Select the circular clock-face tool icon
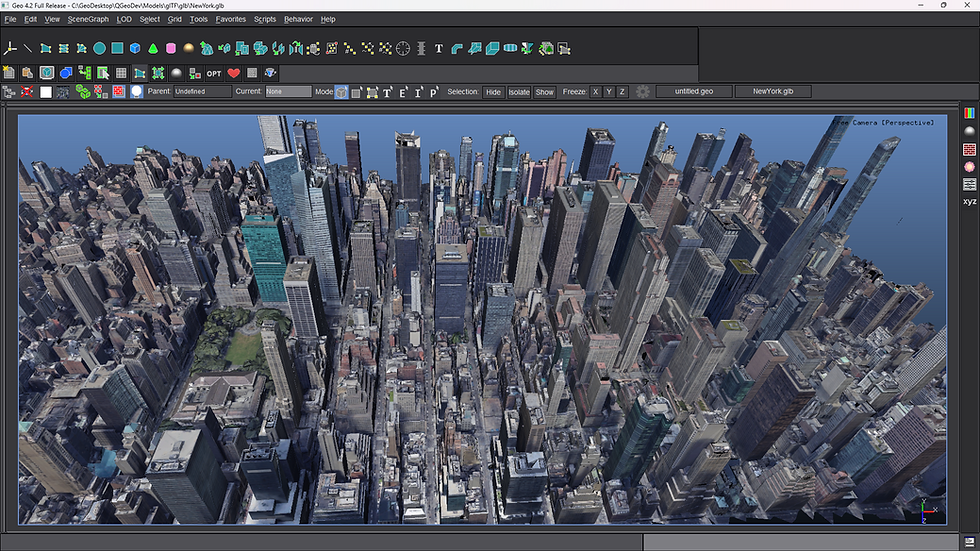The width and height of the screenshot is (980, 551). [403, 48]
